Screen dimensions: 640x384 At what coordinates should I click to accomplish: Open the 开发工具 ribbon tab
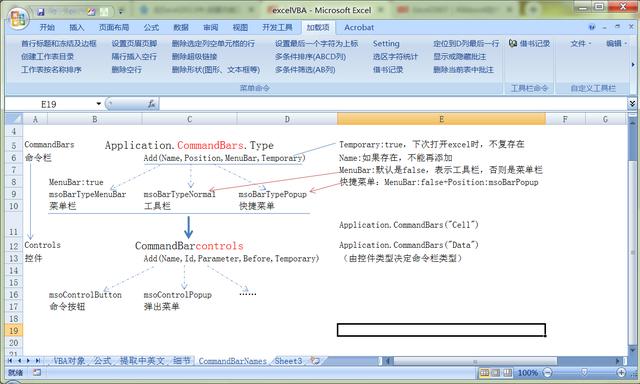tap(277, 27)
